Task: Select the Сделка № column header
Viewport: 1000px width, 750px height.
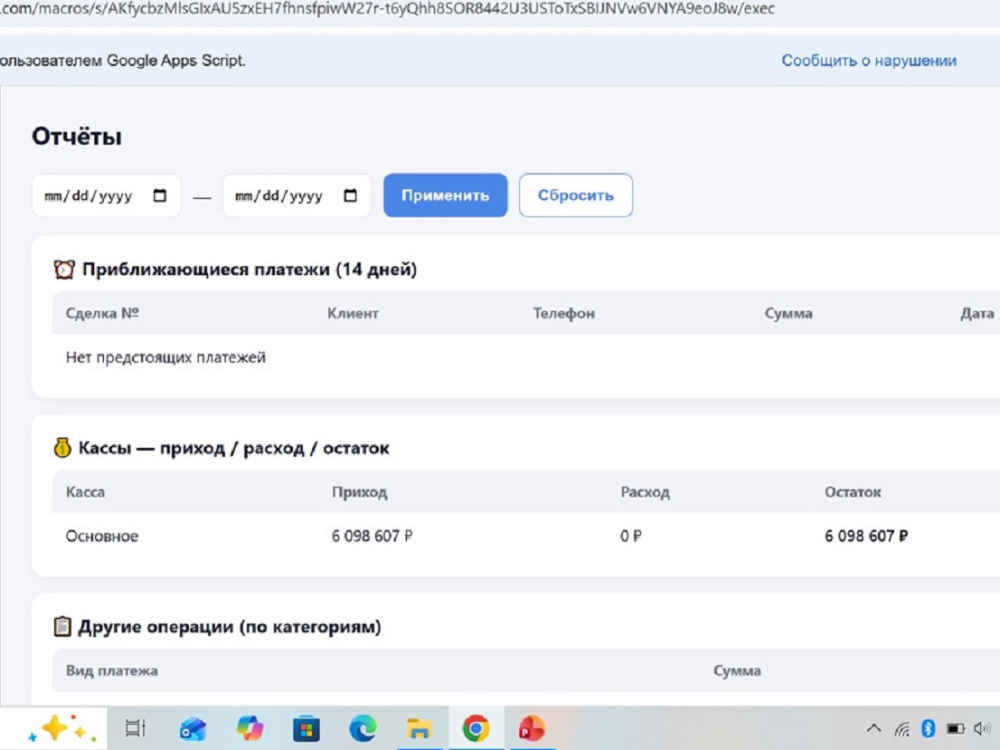Action: point(102,313)
